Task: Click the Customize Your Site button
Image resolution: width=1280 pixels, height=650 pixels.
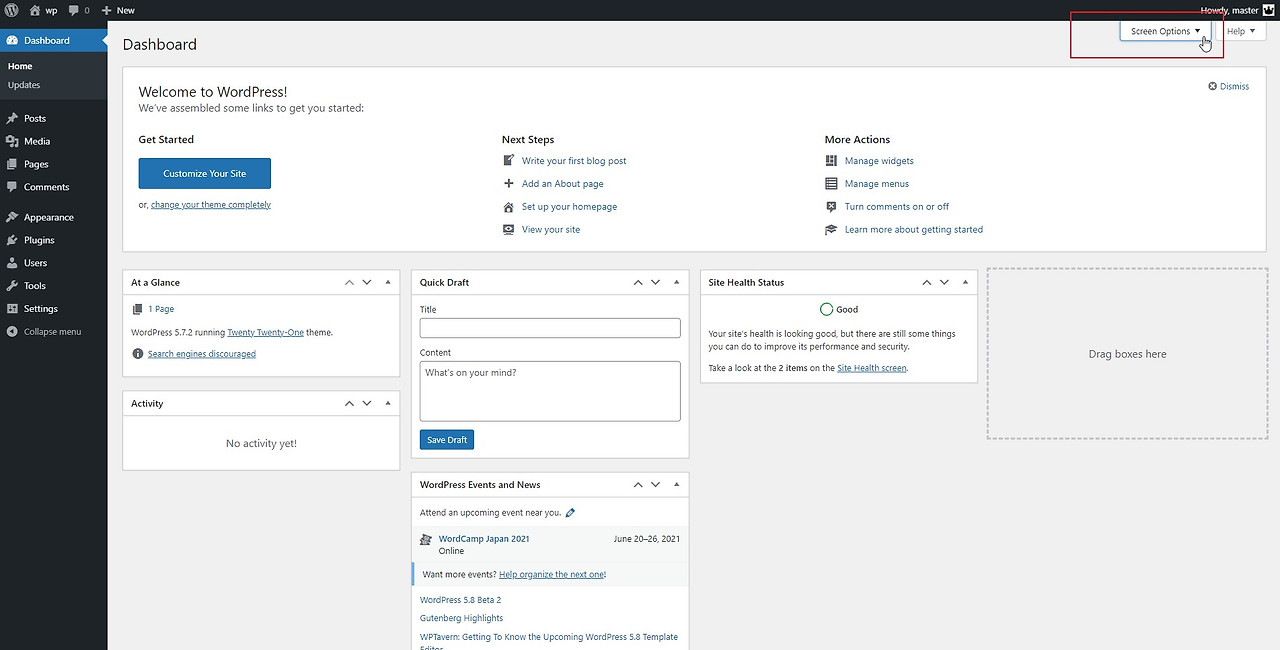Action: pyautogui.click(x=204, y=173)
